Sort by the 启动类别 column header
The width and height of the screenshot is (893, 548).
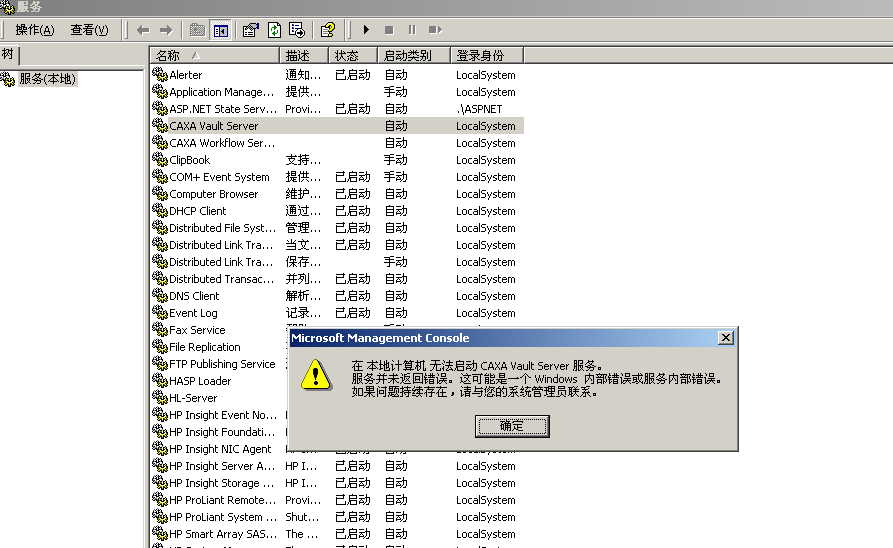pyautogui.click(x=413, y=55)
